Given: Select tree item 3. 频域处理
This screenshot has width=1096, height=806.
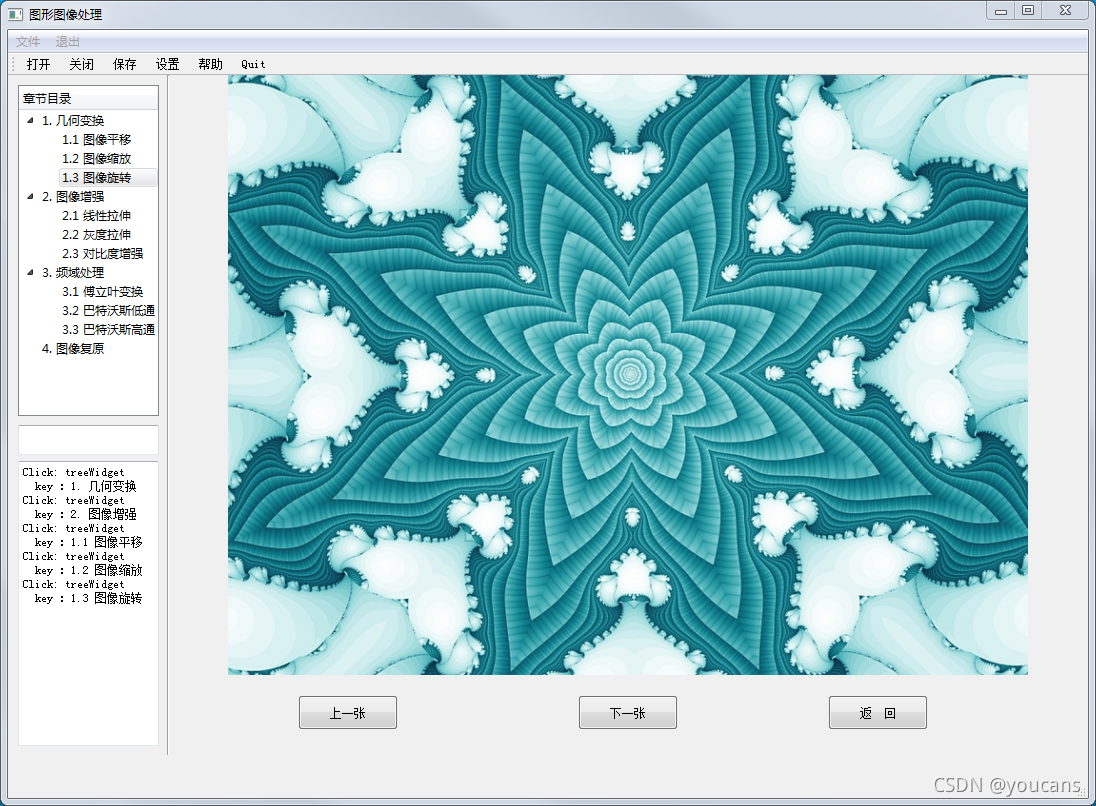Looking at the screenshot, I should coord(73,273).
